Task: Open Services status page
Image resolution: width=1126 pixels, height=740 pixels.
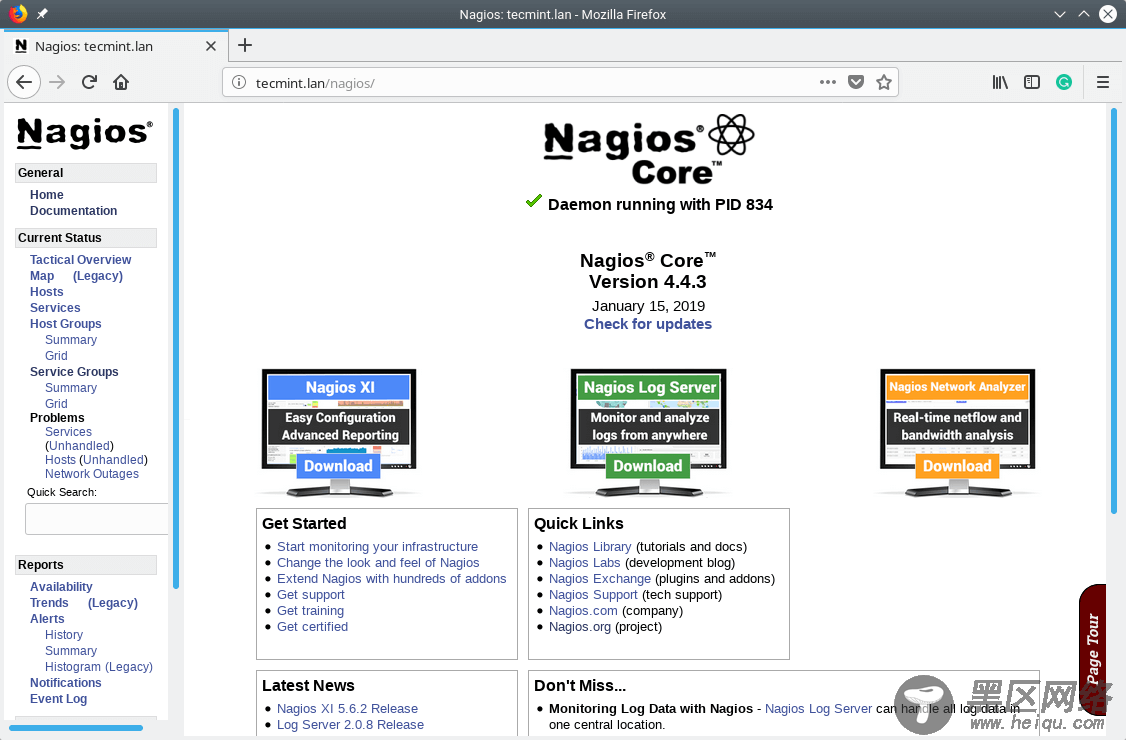Action: click(55, 307)
